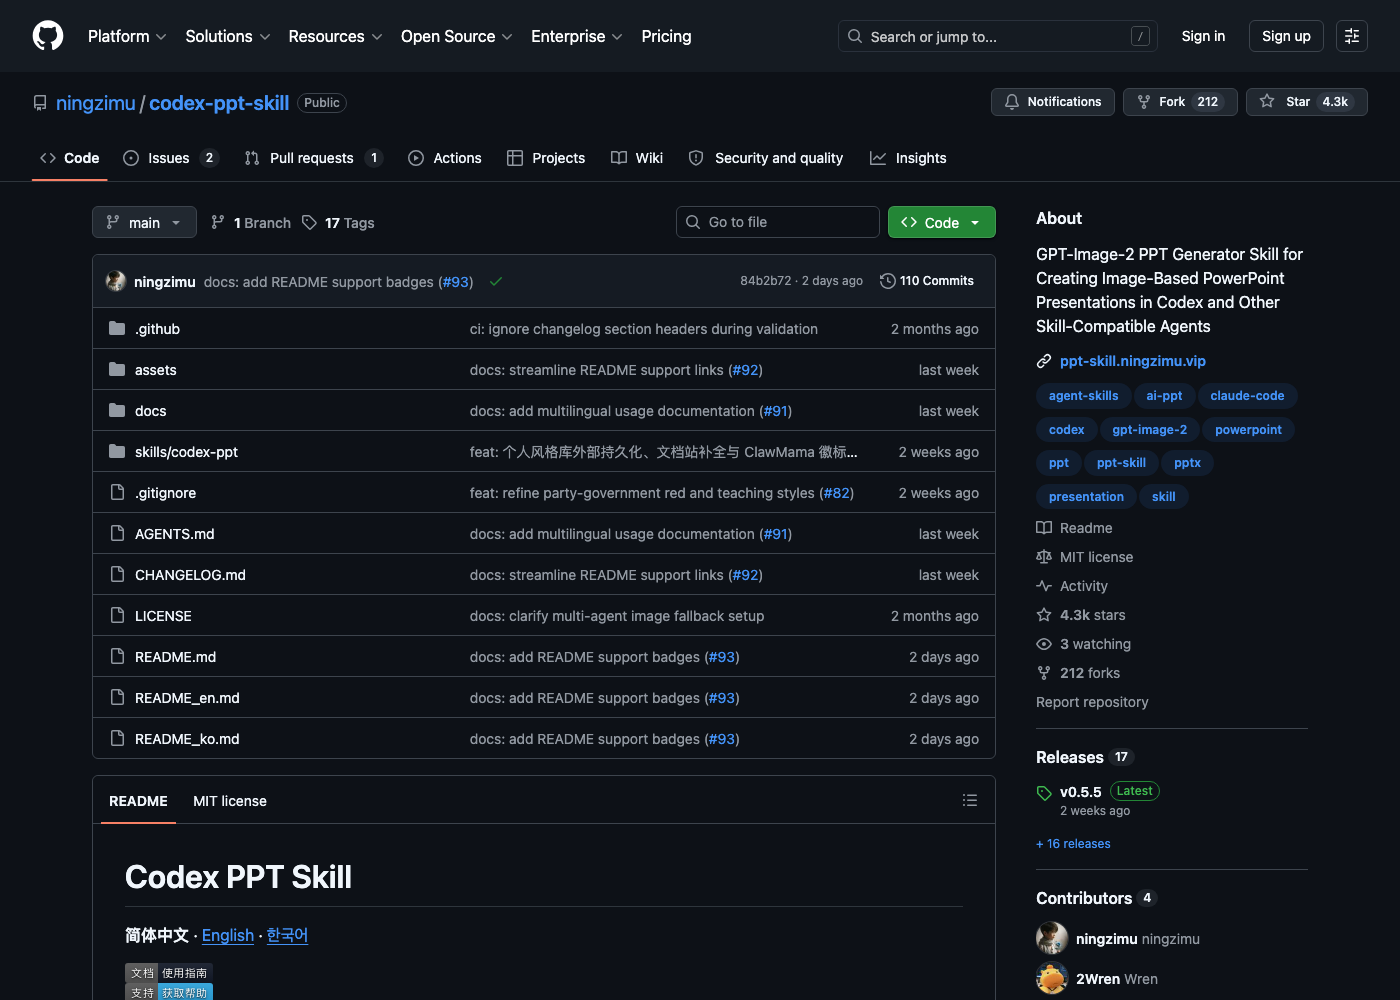
Task: Open the AGENTS.md file
Action: click(x=175, y=534)
